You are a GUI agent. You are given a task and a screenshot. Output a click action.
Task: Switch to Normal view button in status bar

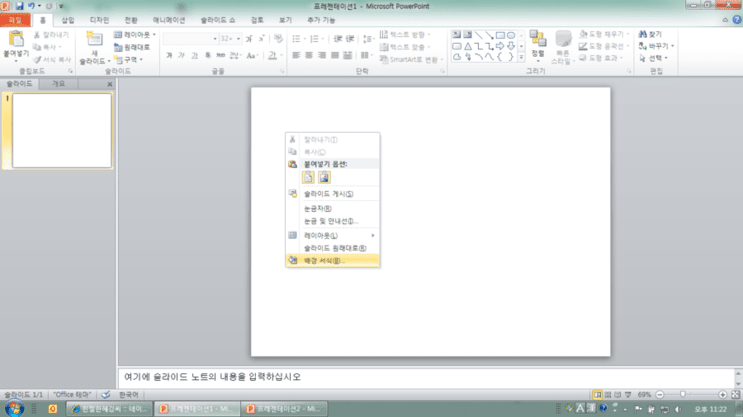click(x=597, y=394)
